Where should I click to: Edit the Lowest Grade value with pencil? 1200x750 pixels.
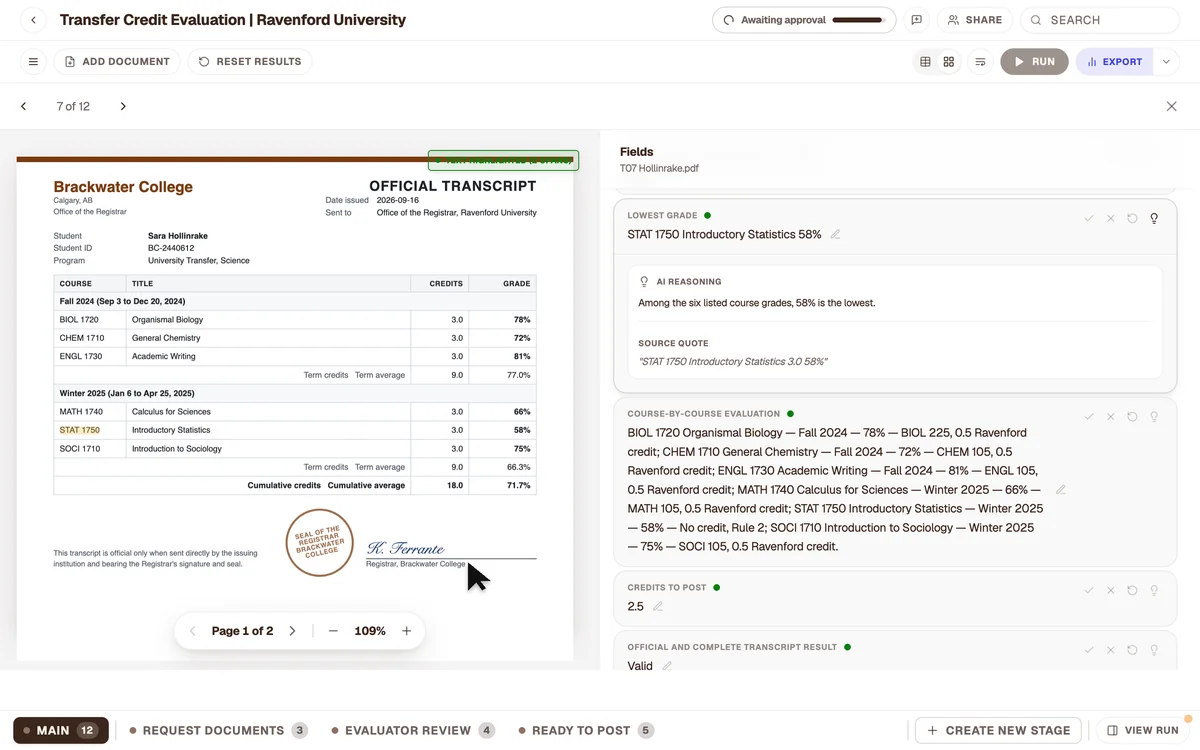tap(835, 235)
